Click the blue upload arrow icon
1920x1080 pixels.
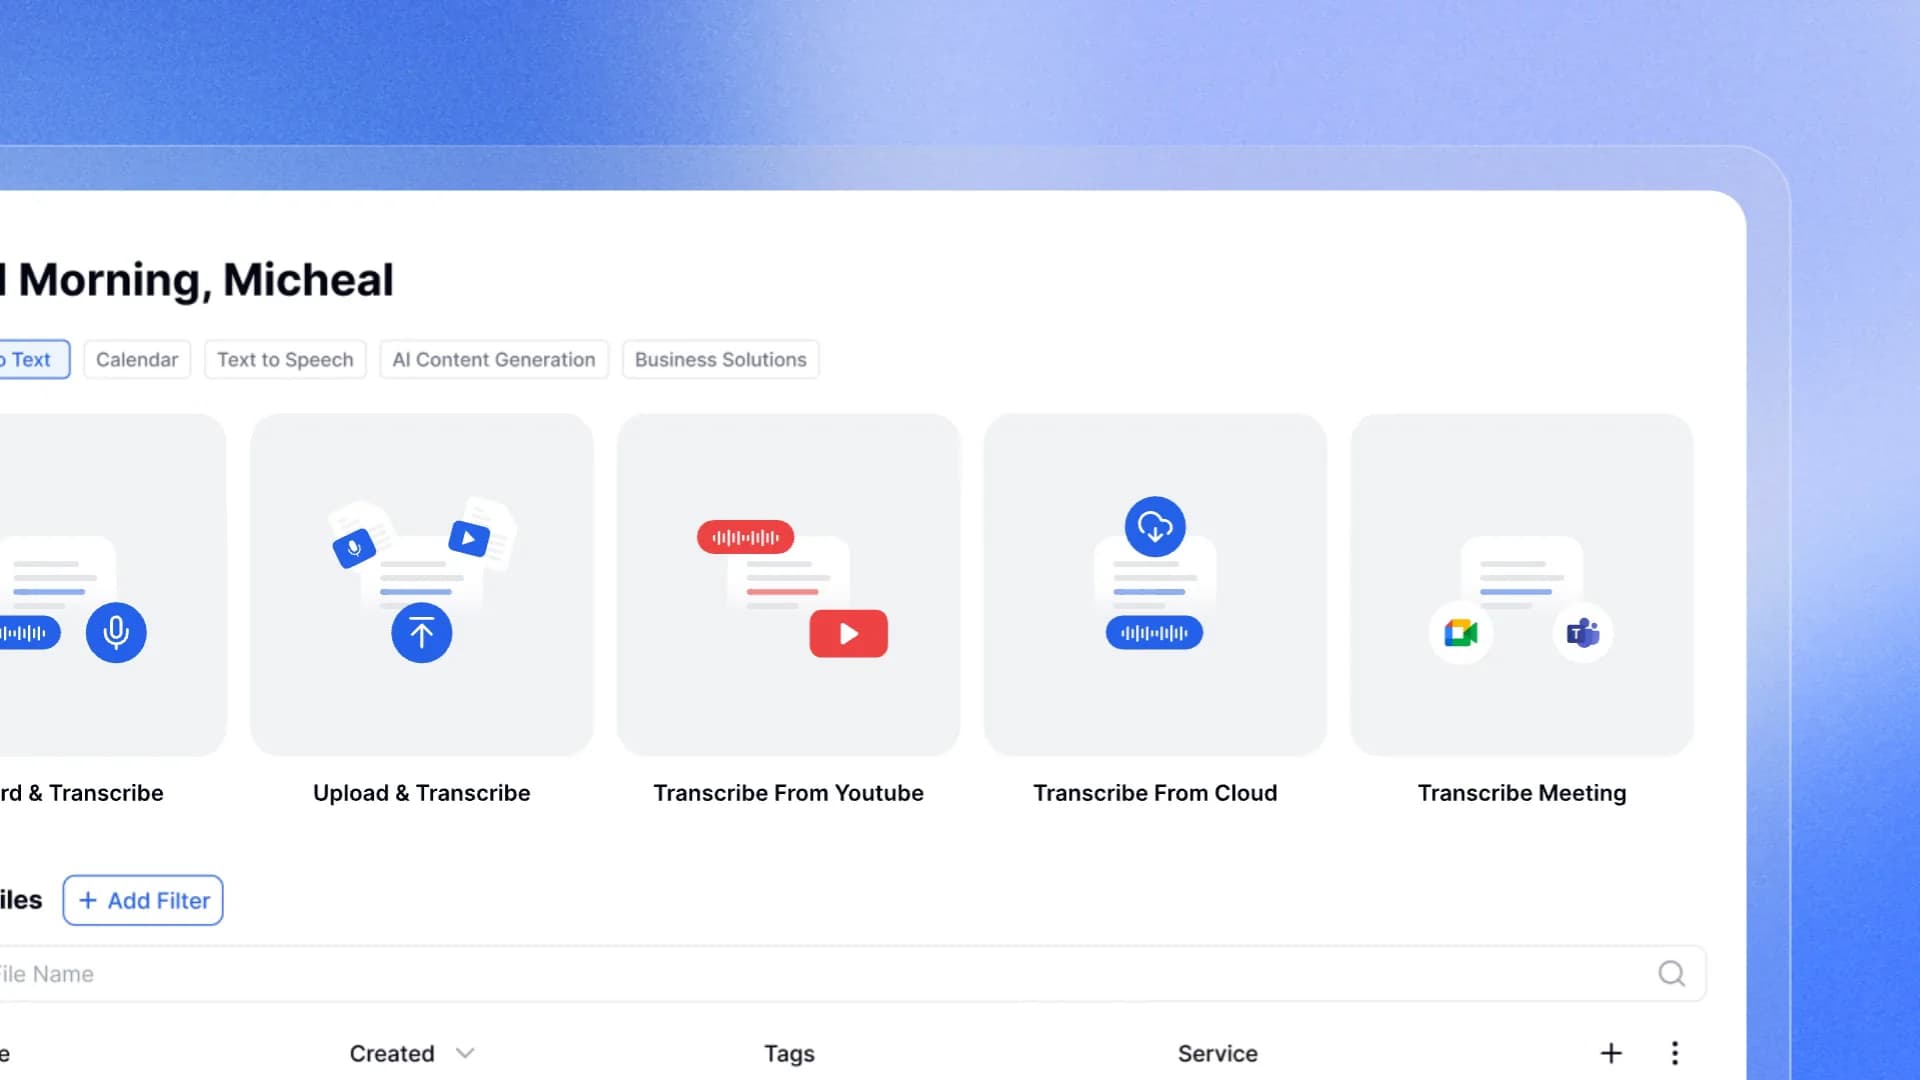[421, 632]
